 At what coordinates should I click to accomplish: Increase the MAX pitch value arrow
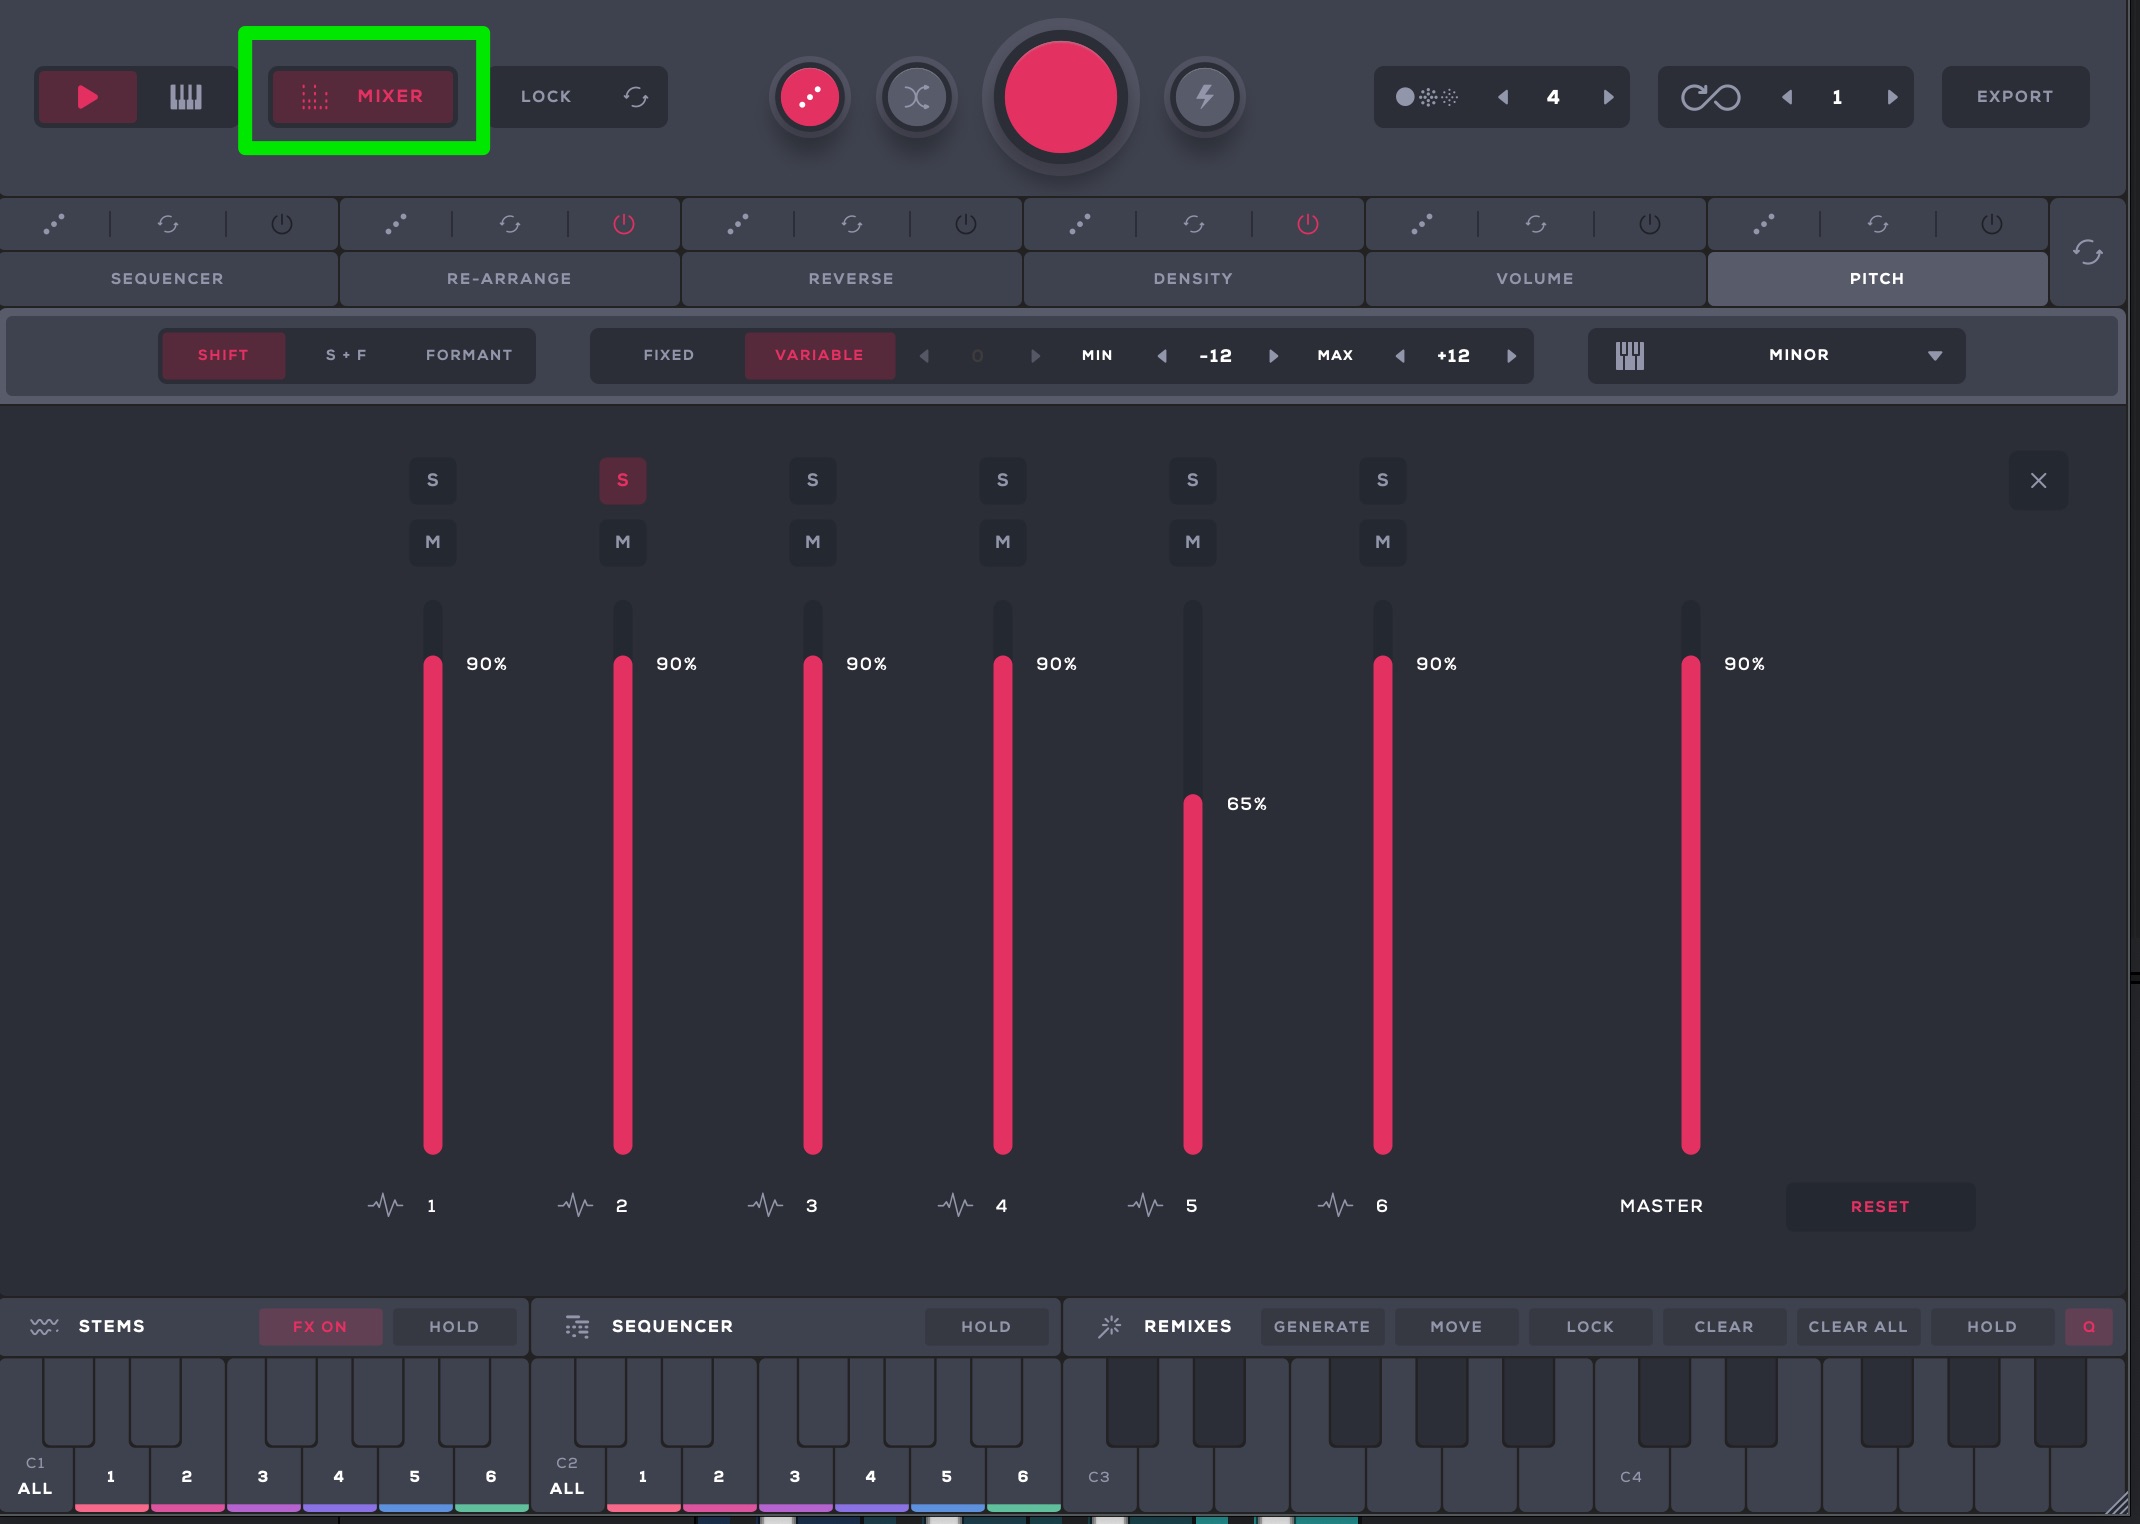coord(1511,355)
